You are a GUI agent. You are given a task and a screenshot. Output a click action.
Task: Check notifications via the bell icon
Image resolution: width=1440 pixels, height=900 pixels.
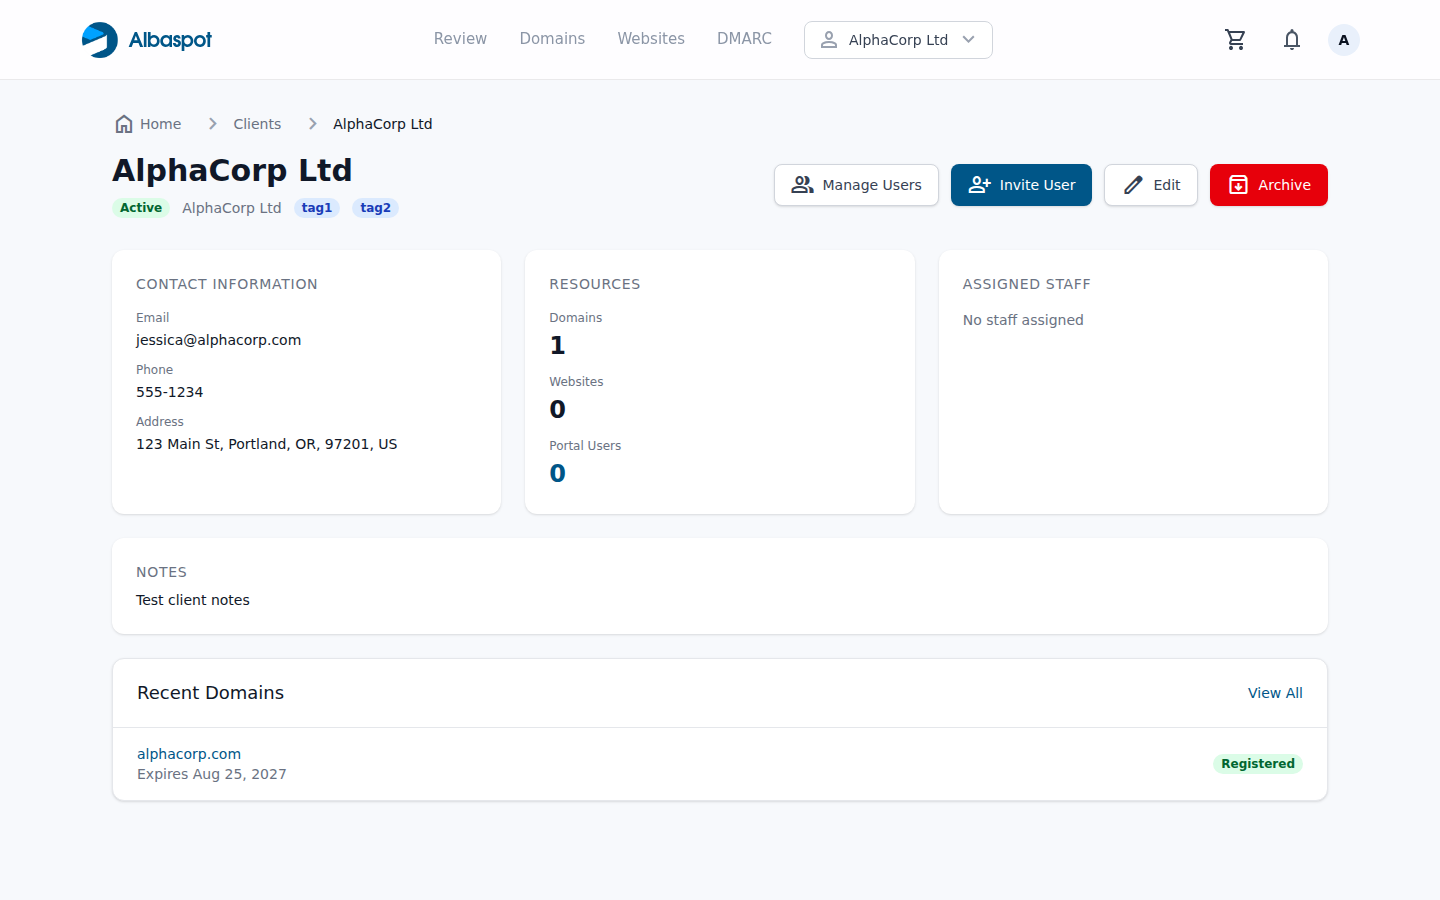pos(1291,39)
